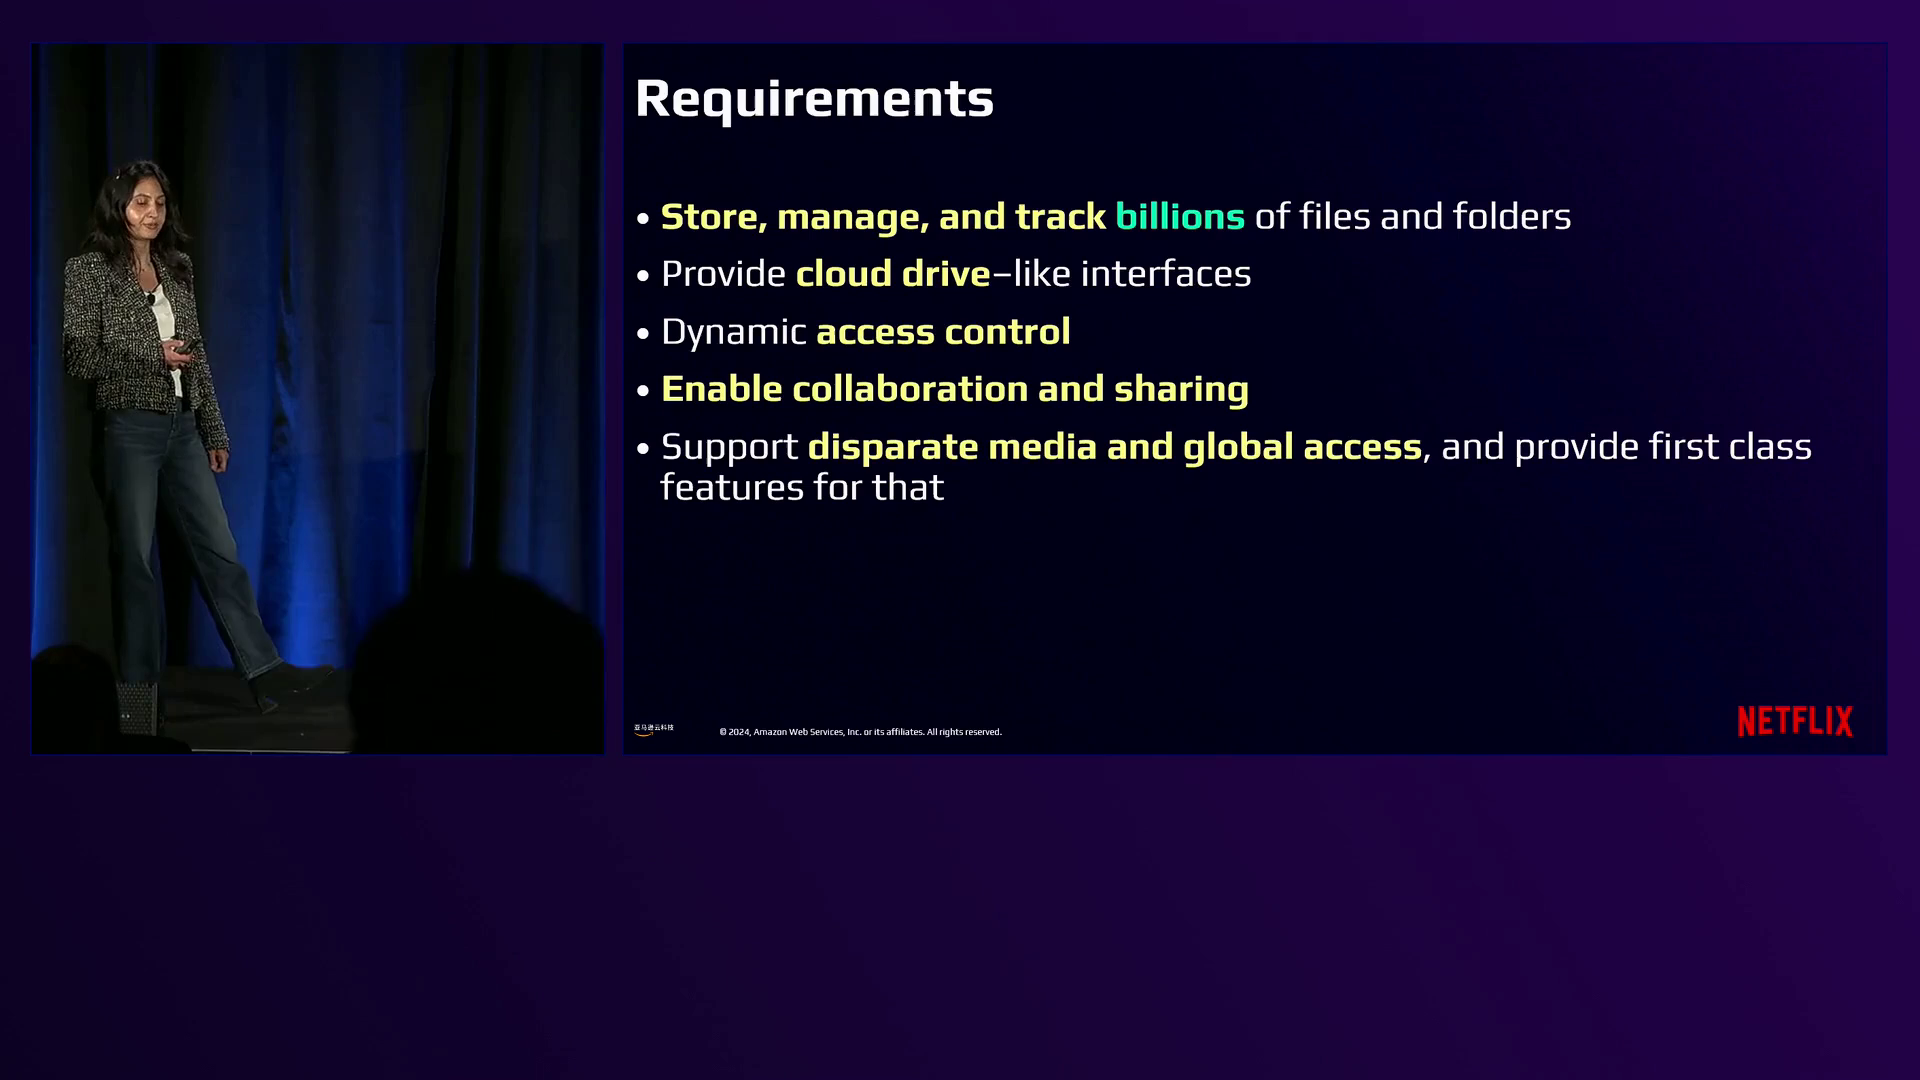Click the word Provide in second bullet
The height and width of the screenshot is (1080, 1920).
click(x=723, y=274)
